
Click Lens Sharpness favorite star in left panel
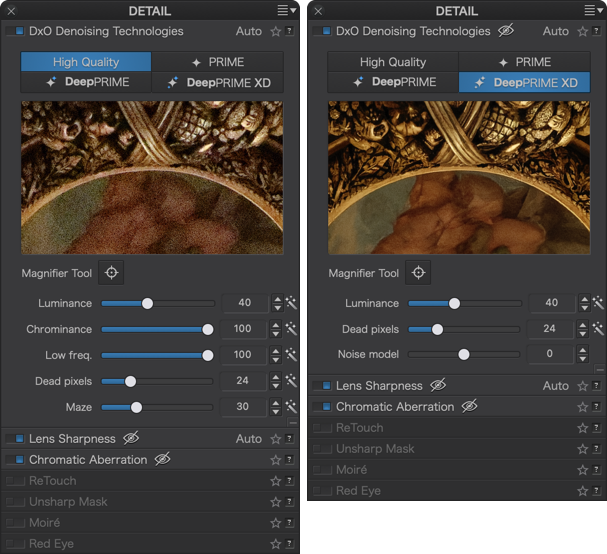tap(276, 439)
